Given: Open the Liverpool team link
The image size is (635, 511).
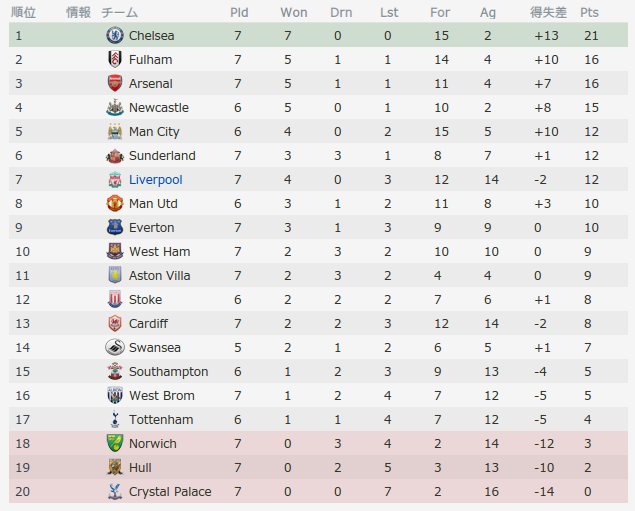Looking at the screenshot, I should point(156,180).
